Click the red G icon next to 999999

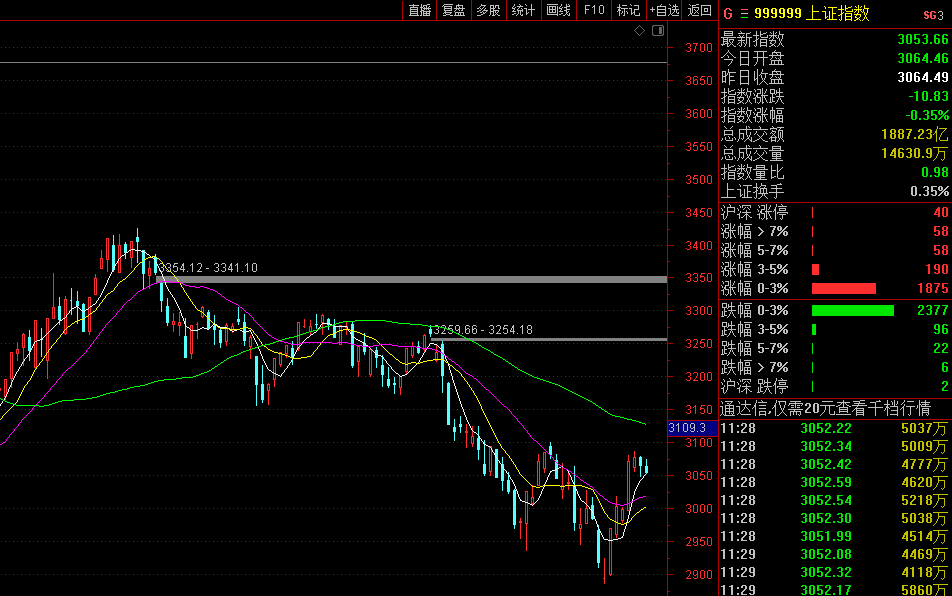(727, 14)
